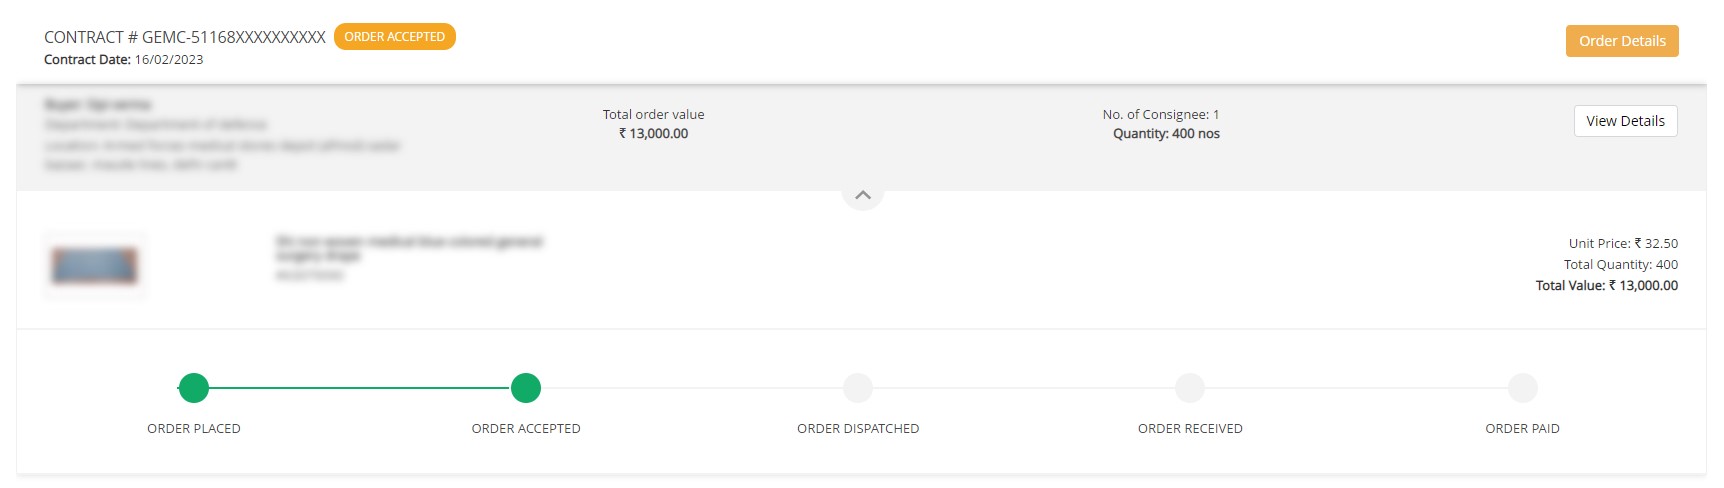Click the grey Order Received step circle
1724x488 pixels.
point(1190,388)
